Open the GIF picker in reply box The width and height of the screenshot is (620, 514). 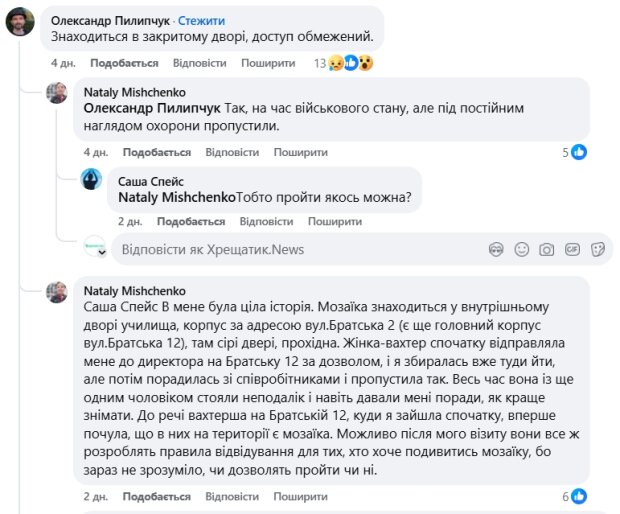coord(573,248)
